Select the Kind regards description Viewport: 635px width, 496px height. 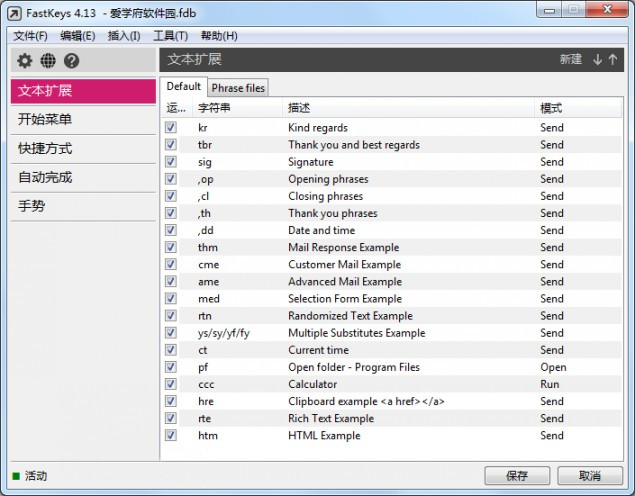pos(318,128)
